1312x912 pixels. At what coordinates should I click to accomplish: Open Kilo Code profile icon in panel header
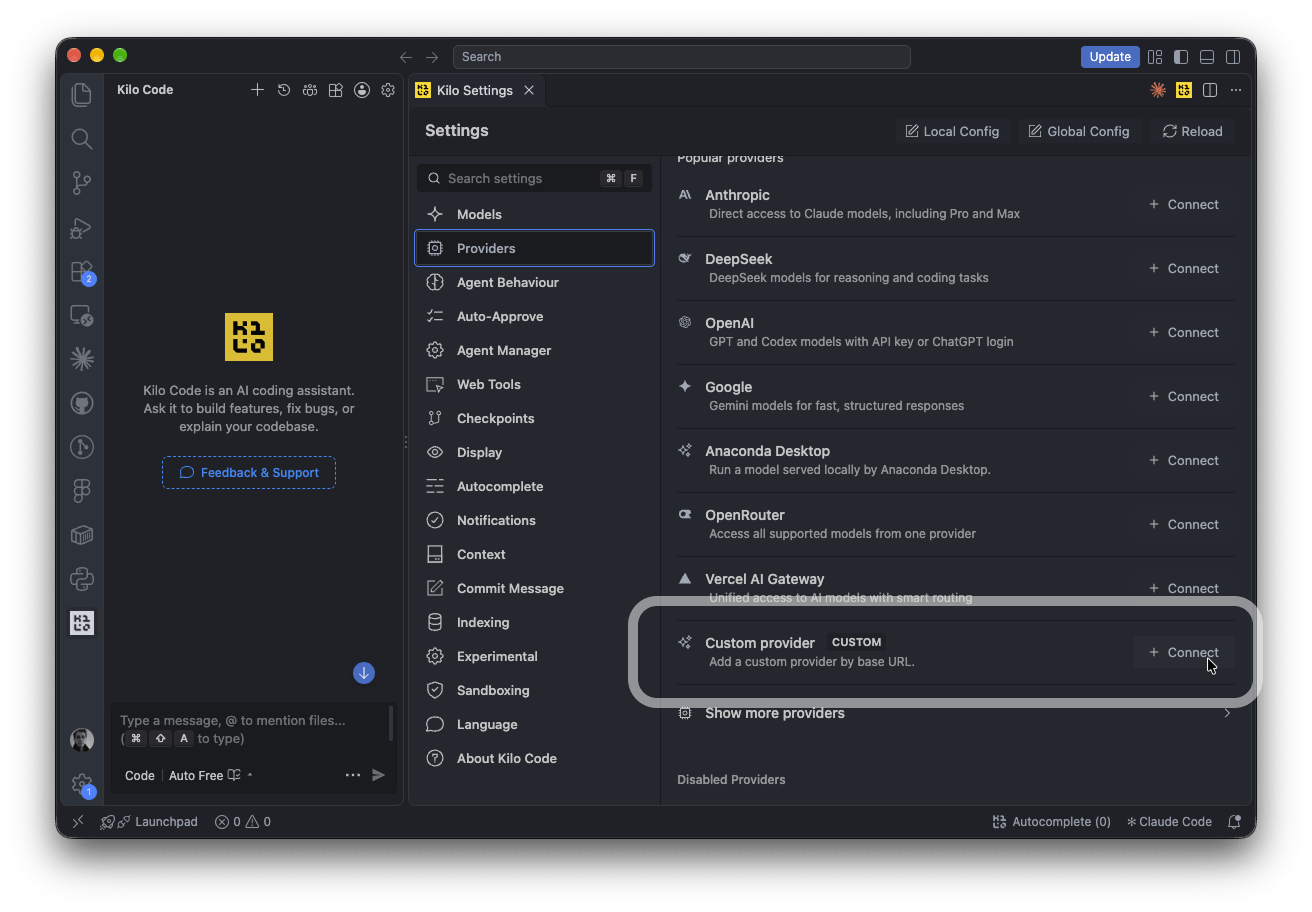[x=362, y=90]
